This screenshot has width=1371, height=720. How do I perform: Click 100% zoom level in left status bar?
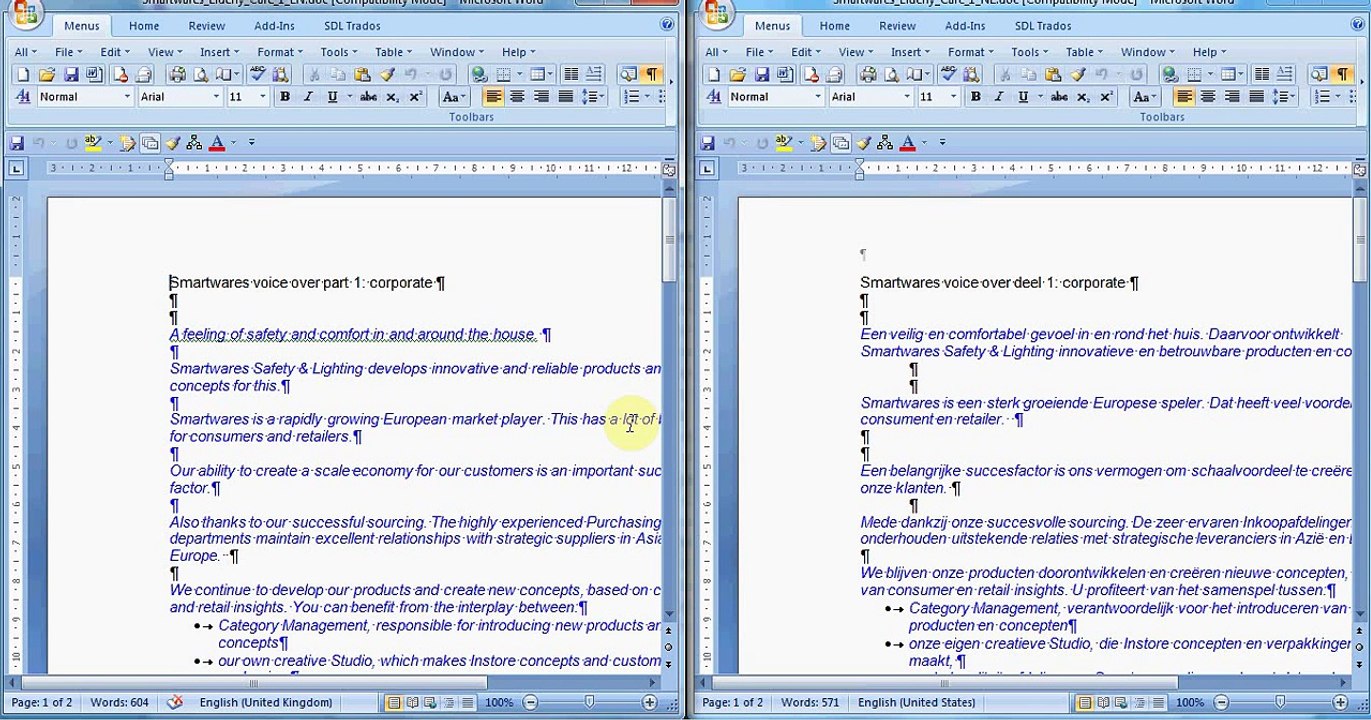498,703
